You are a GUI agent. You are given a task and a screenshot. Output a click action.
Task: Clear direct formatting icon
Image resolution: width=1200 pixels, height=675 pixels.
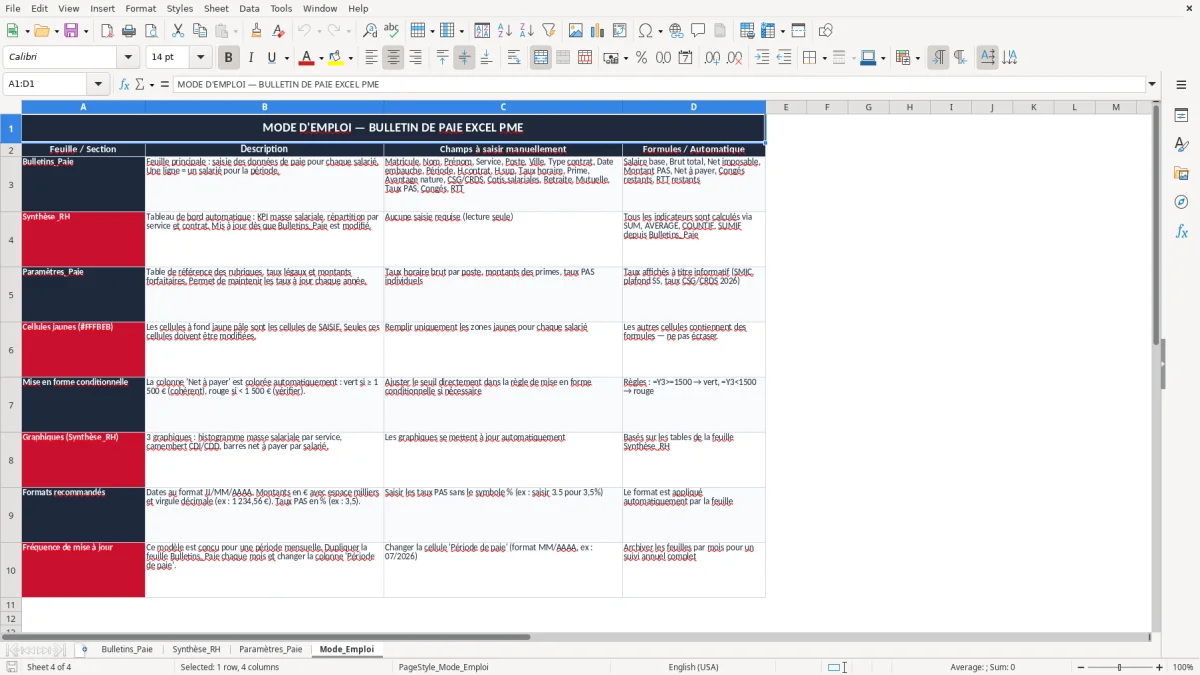(x=278, y=31)
